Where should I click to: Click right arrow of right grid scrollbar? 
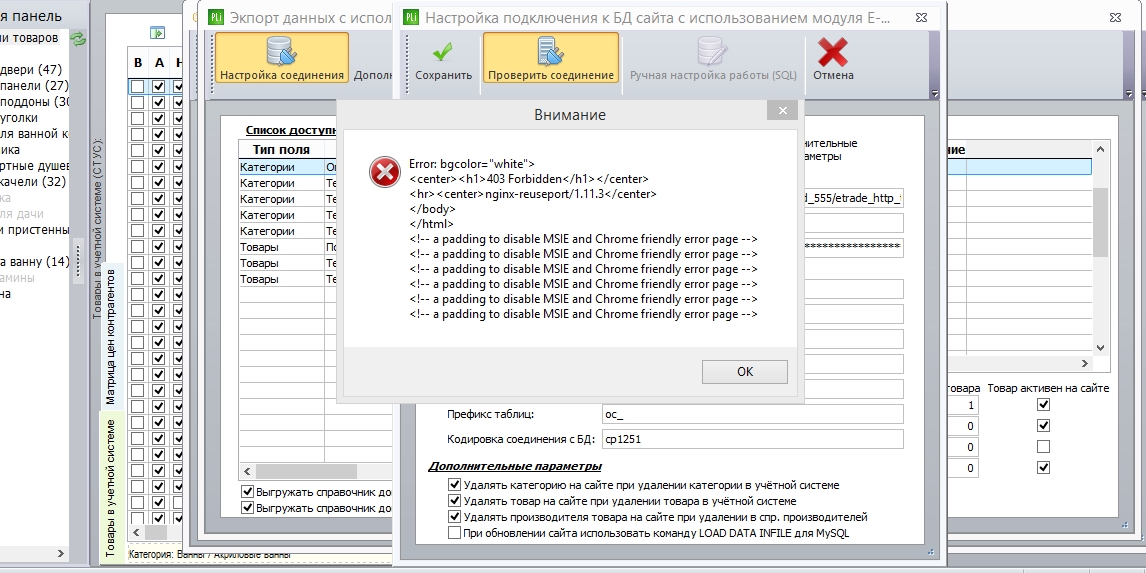tap(1085, 363)
